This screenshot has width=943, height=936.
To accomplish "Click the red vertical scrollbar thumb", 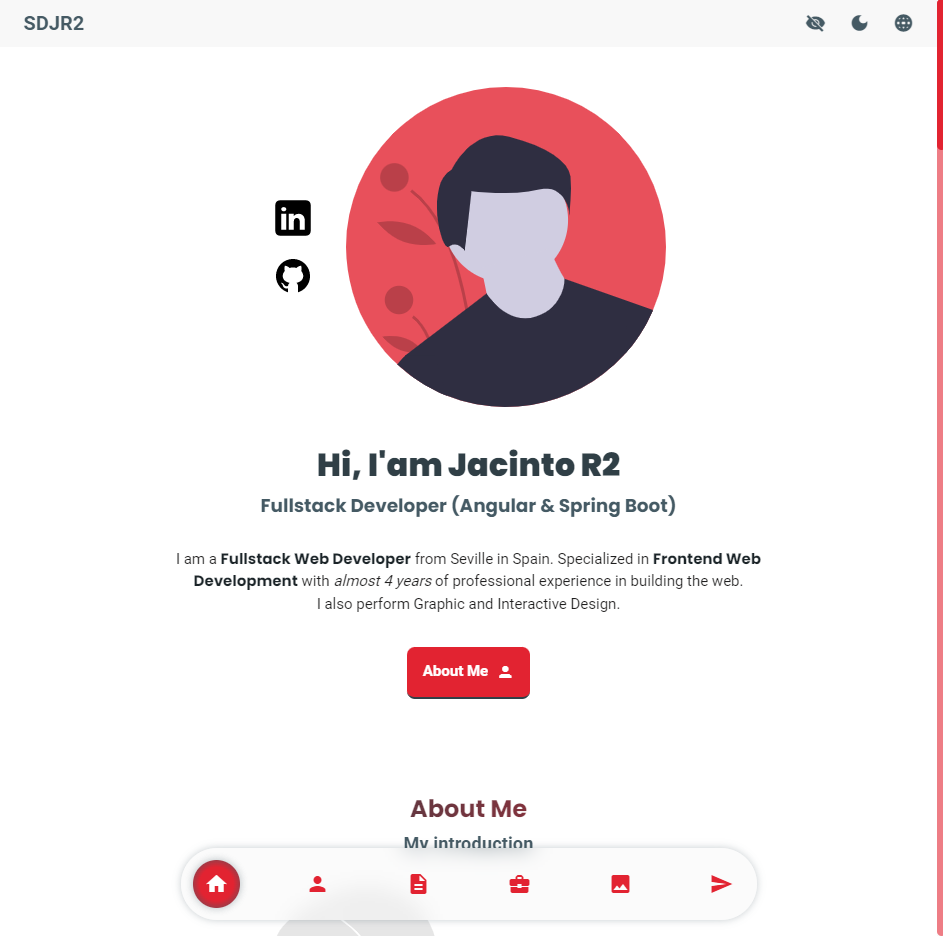I will click(x=939, y=74).
